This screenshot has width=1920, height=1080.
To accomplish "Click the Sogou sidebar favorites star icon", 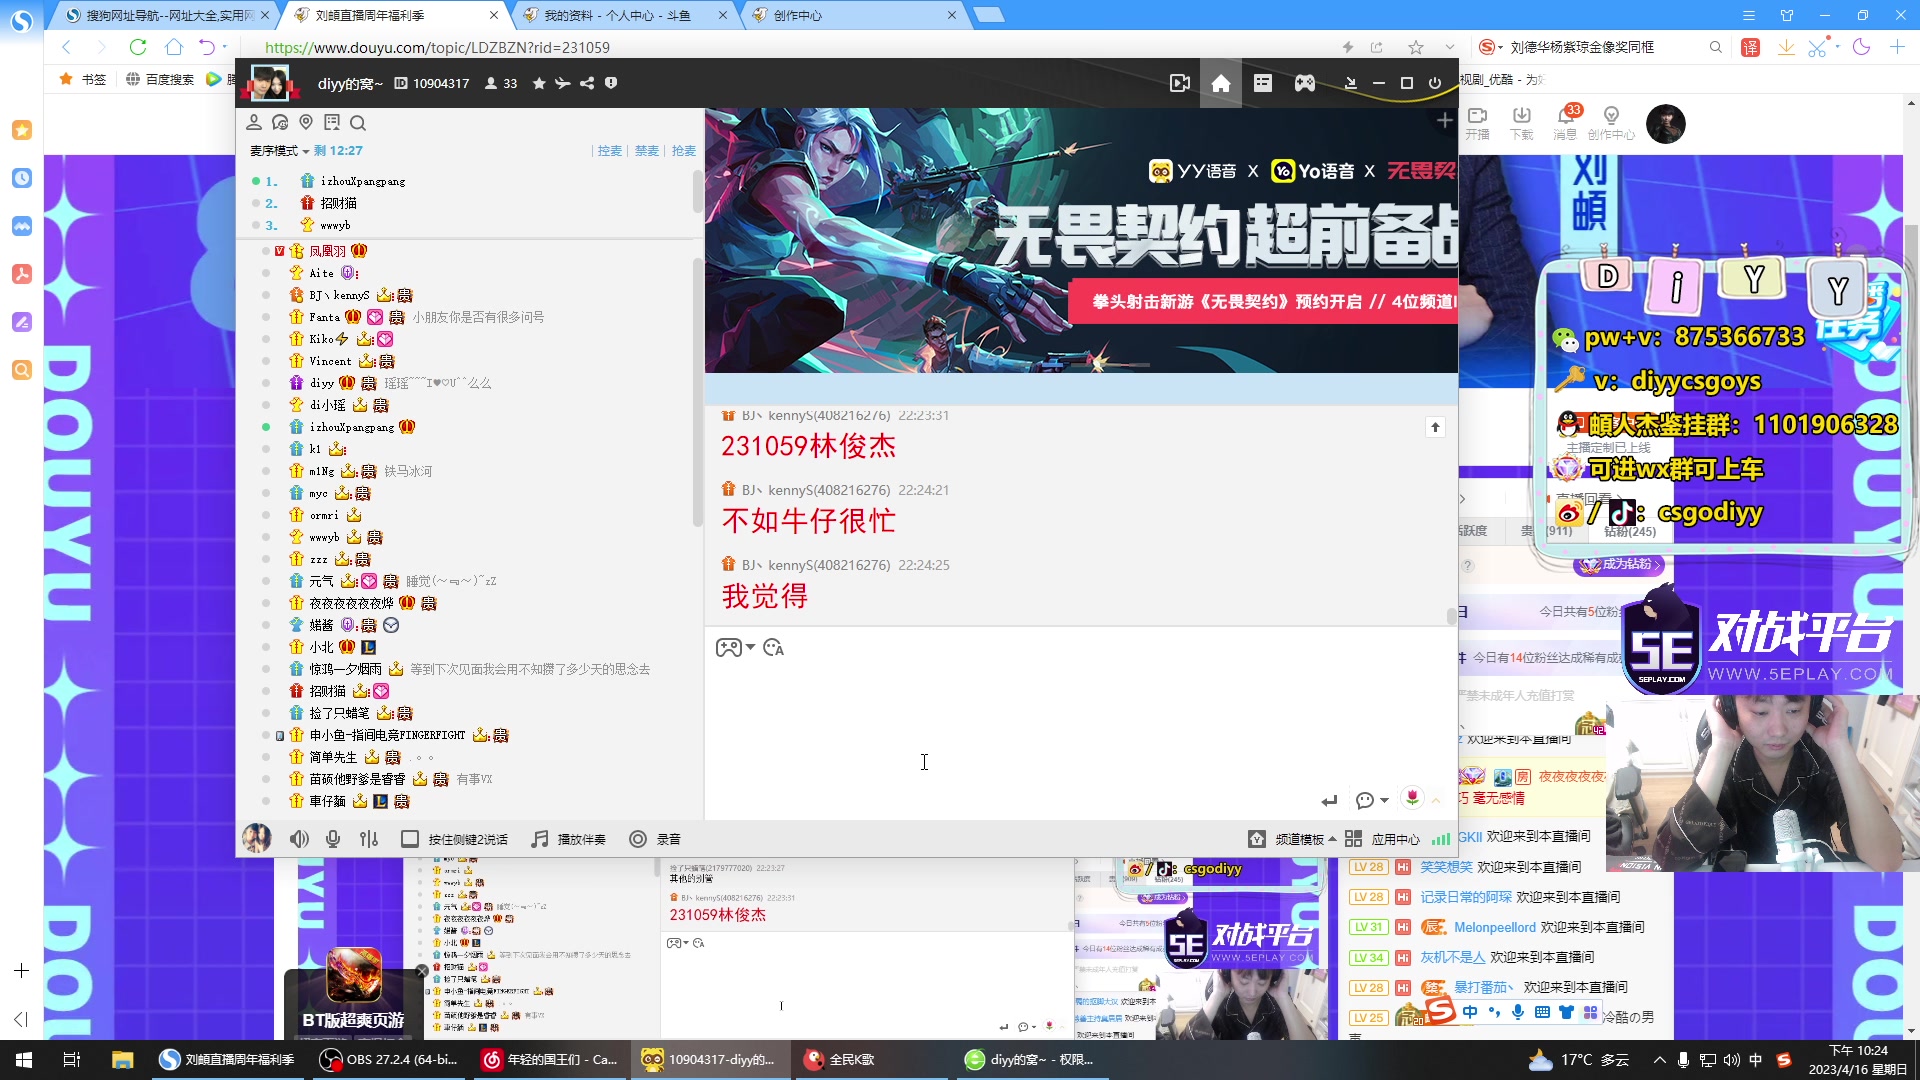I will 22,130.
